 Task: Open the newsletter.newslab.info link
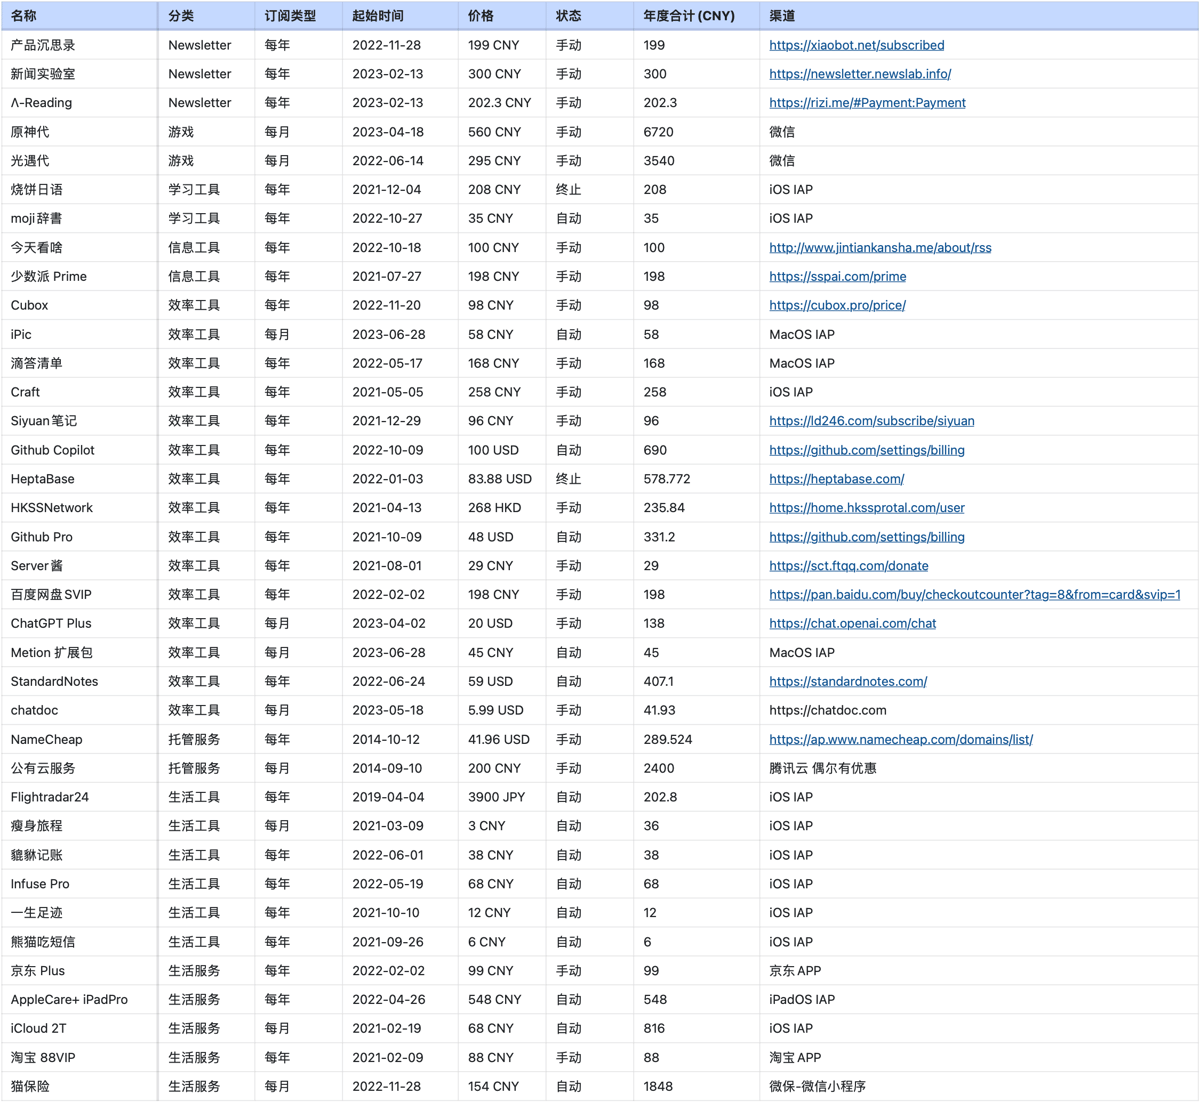tap(860, 74)
